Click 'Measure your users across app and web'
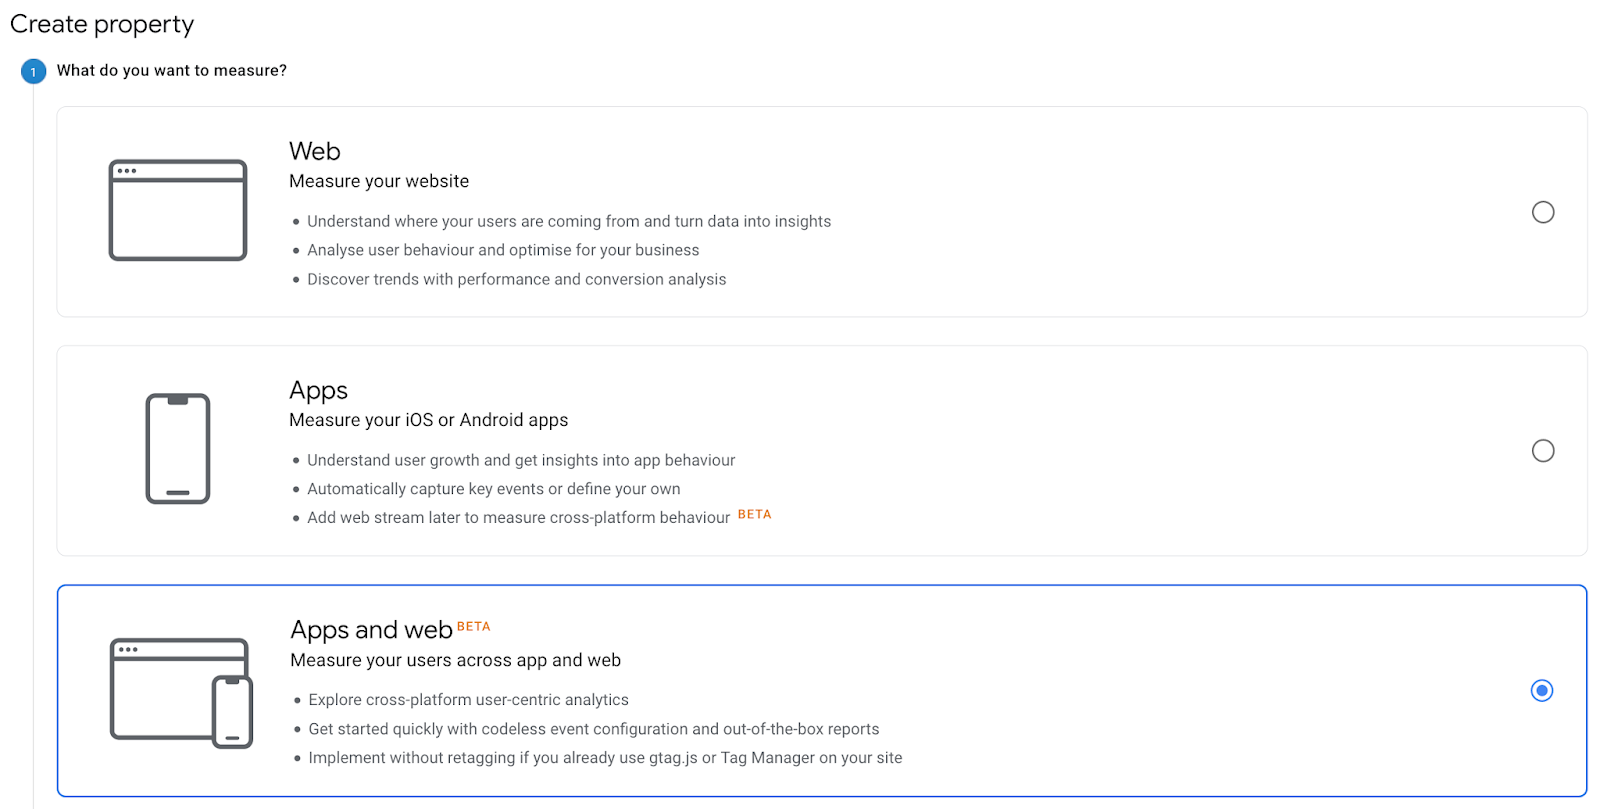 pyautogui.click(x=455, y=660)
